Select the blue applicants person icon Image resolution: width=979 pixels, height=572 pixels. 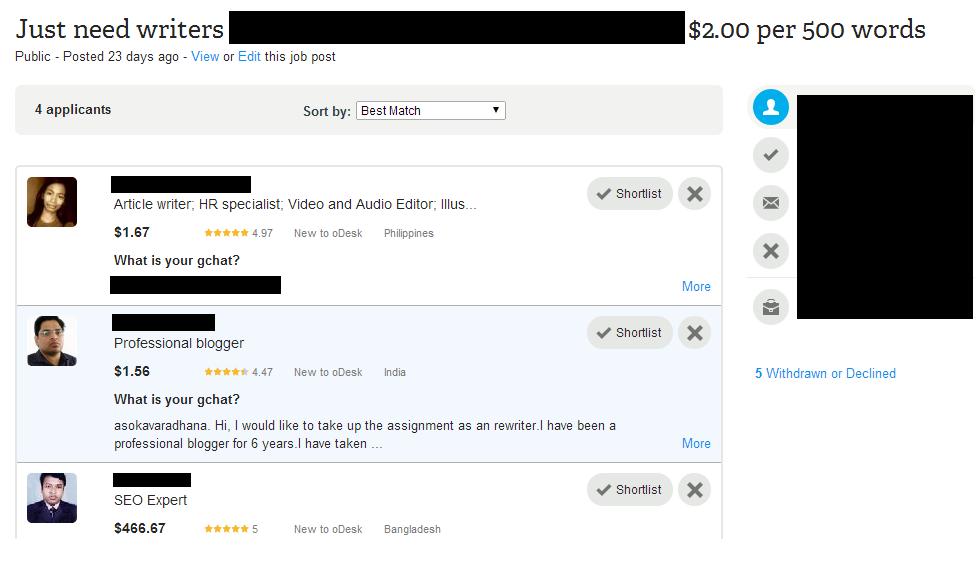770,107
